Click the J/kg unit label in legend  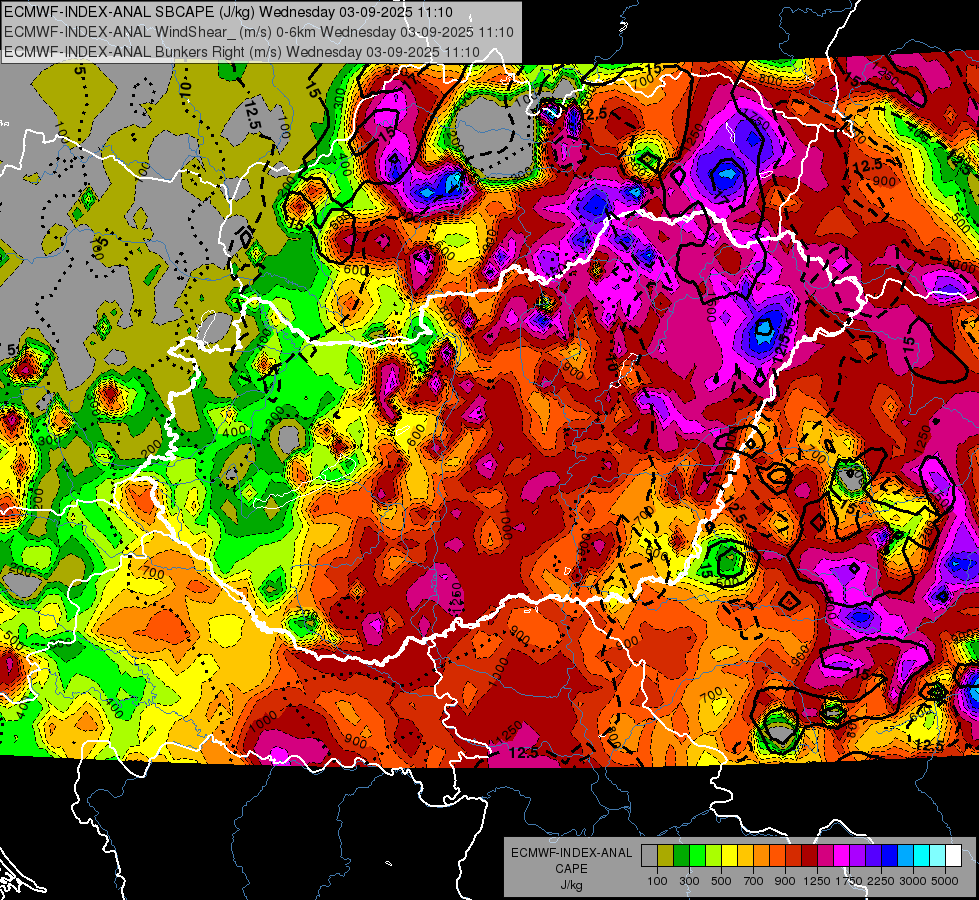click(x=571, y=885)
